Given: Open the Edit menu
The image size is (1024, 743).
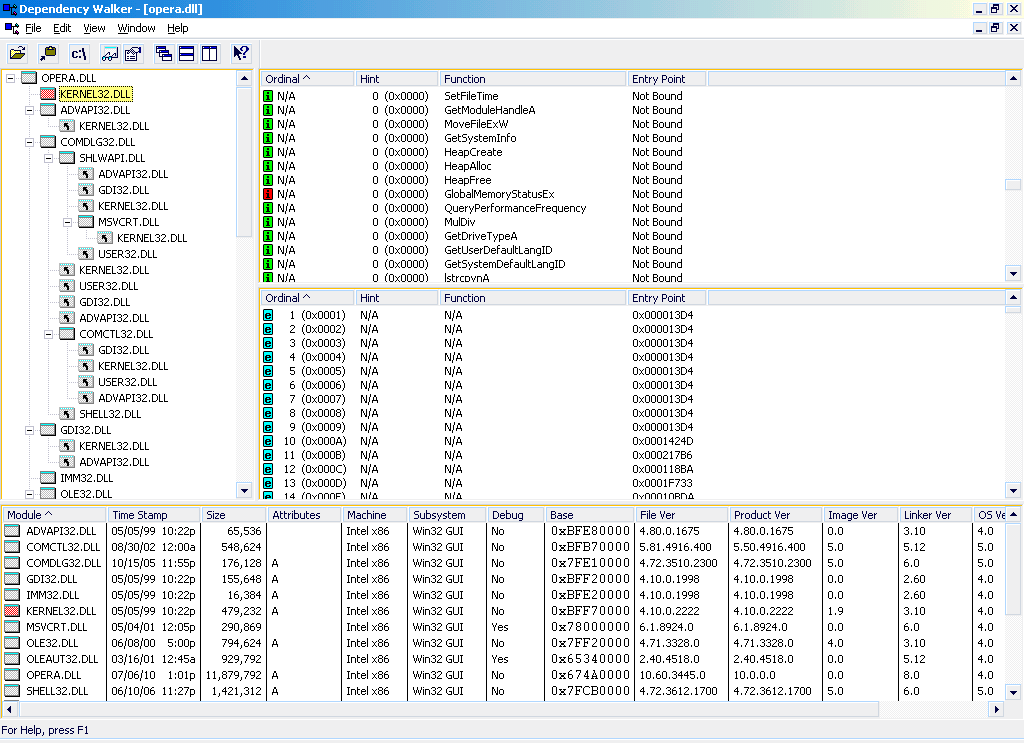Looking at the screenshot, I should click(x=62, y=28).
